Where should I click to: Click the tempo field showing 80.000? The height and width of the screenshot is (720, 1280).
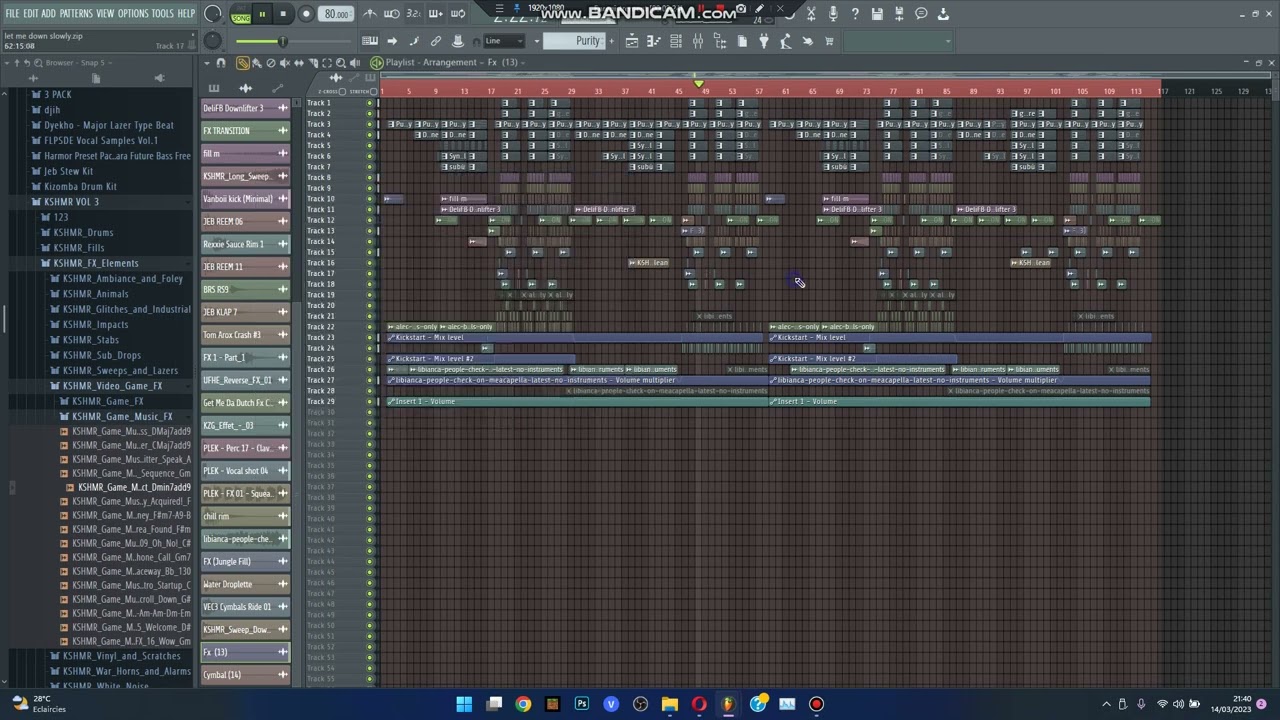(336, 14)
